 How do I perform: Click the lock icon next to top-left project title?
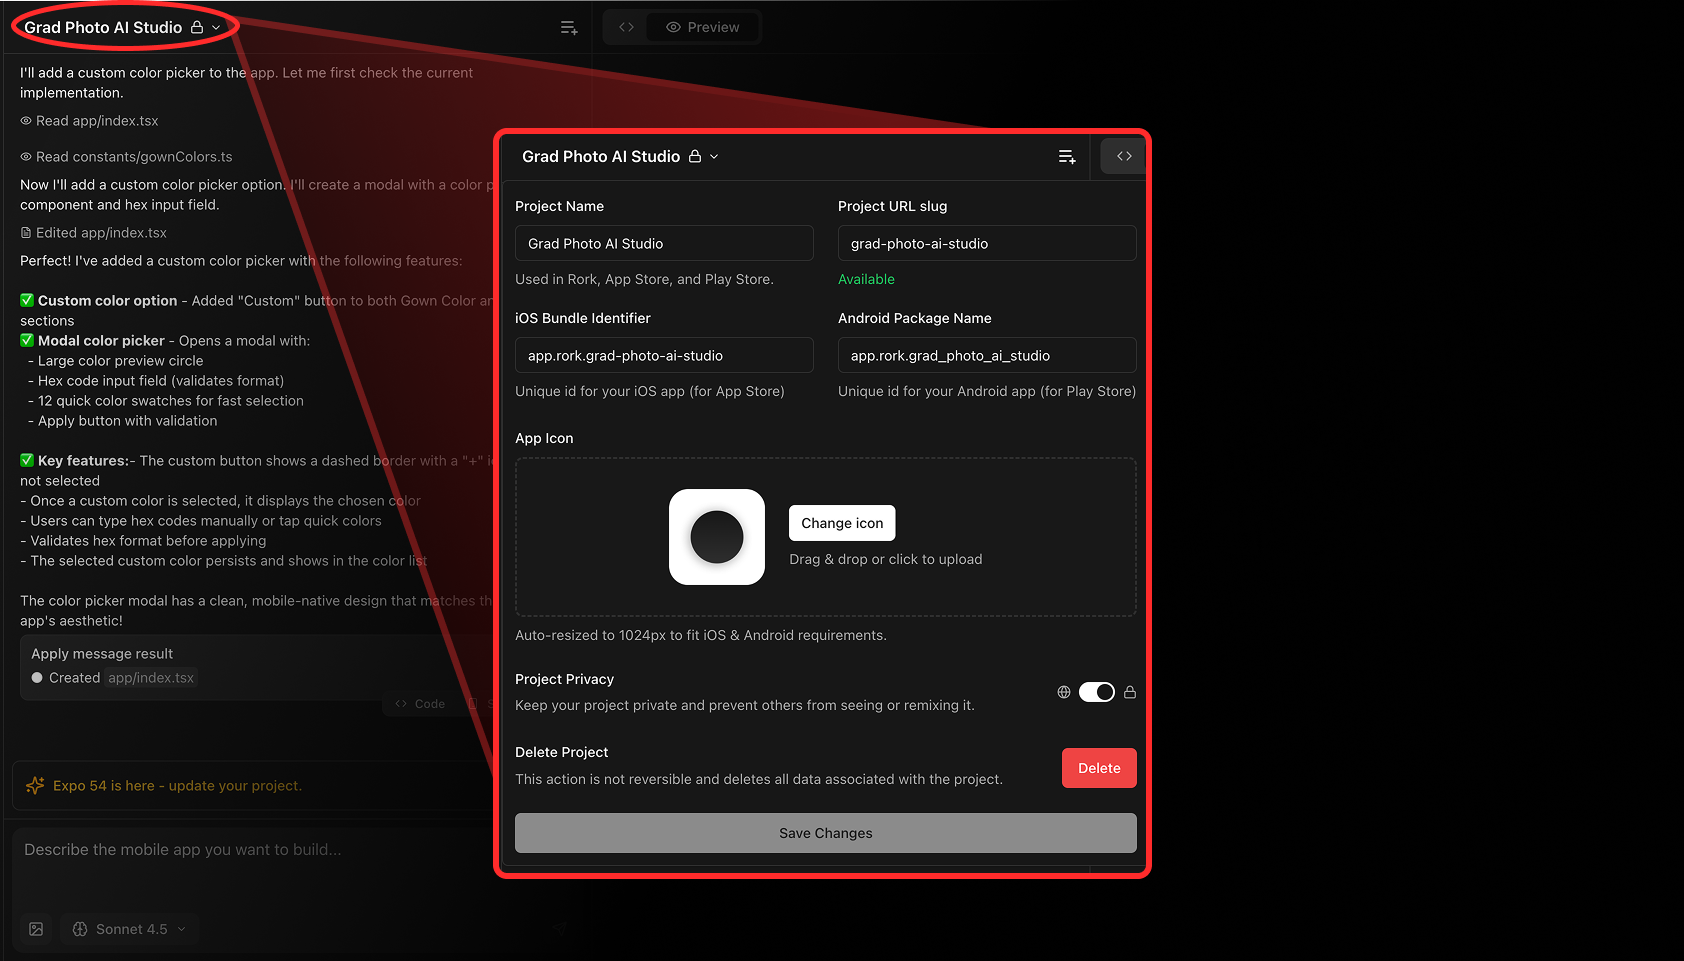coord(197,27)
